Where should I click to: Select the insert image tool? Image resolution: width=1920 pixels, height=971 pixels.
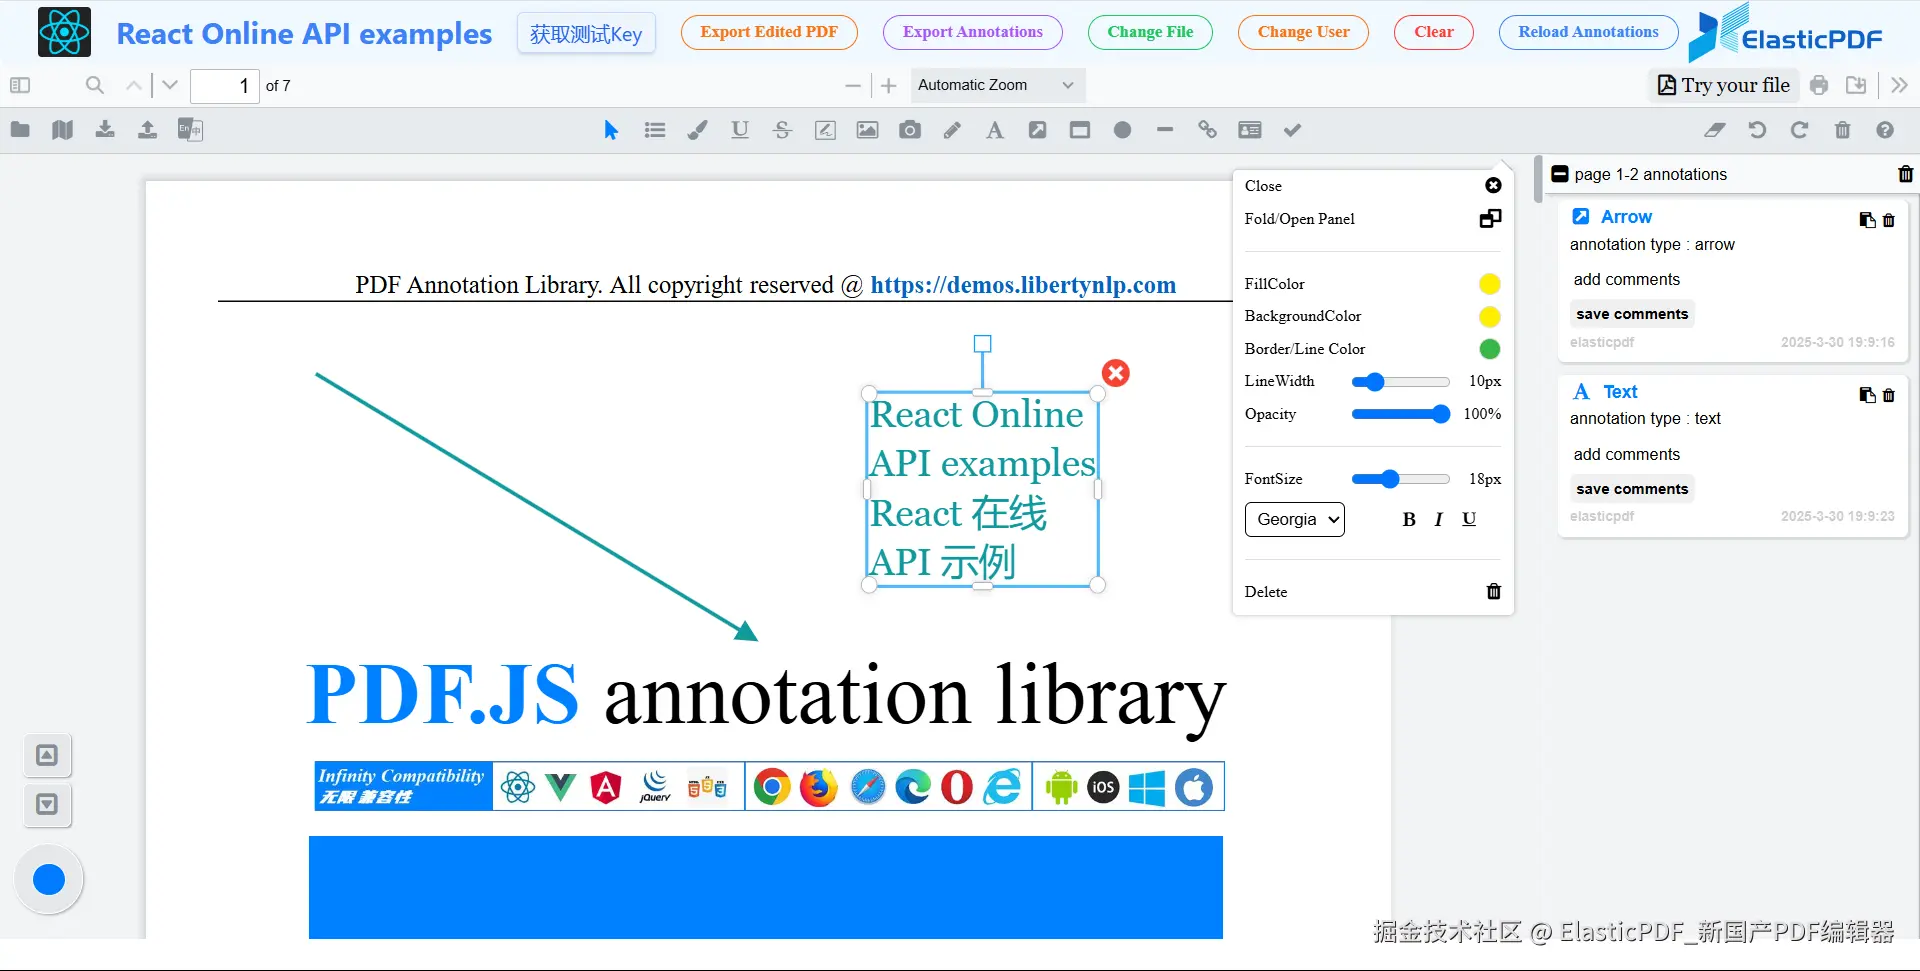pos(867,130)
